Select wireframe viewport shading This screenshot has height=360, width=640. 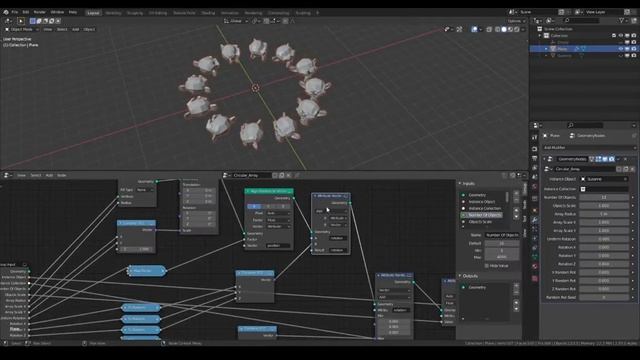tap(498, 29)
